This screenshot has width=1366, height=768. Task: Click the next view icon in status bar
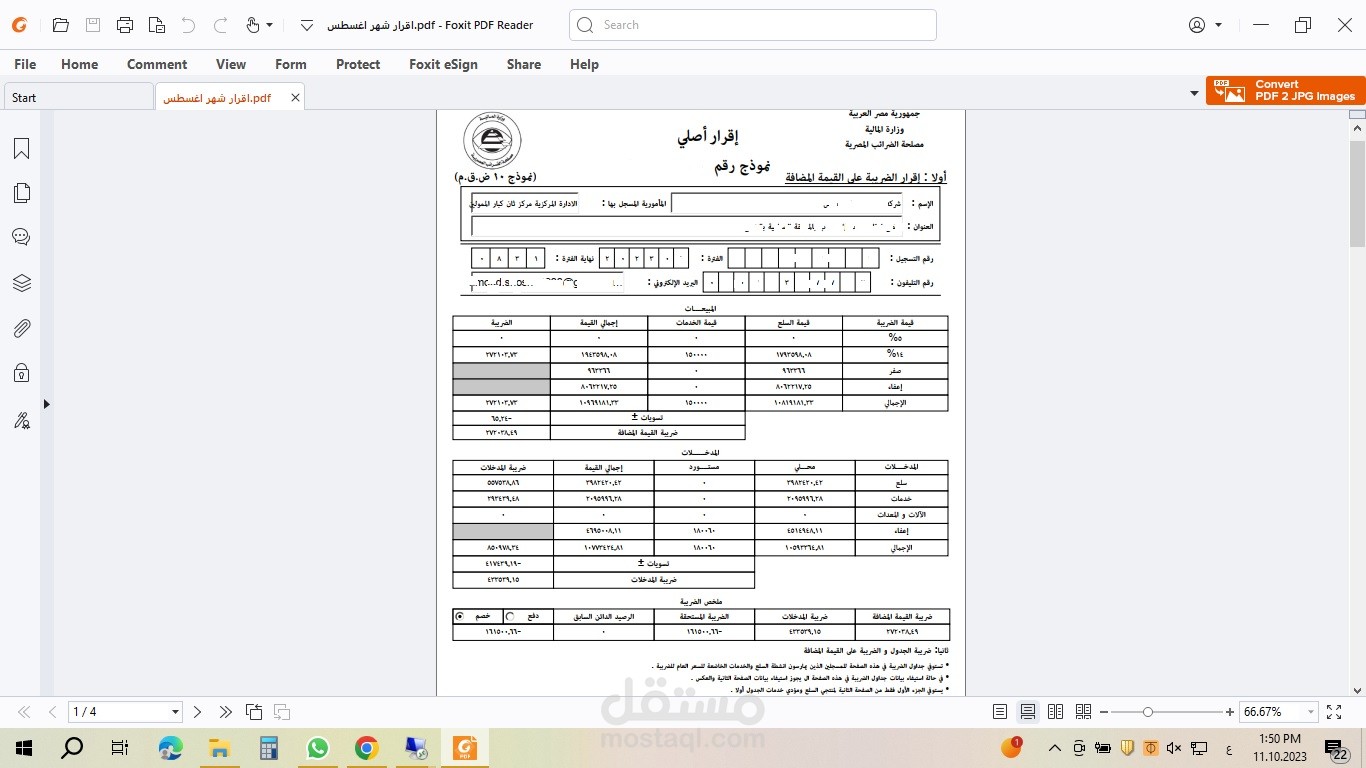[282, 712]
